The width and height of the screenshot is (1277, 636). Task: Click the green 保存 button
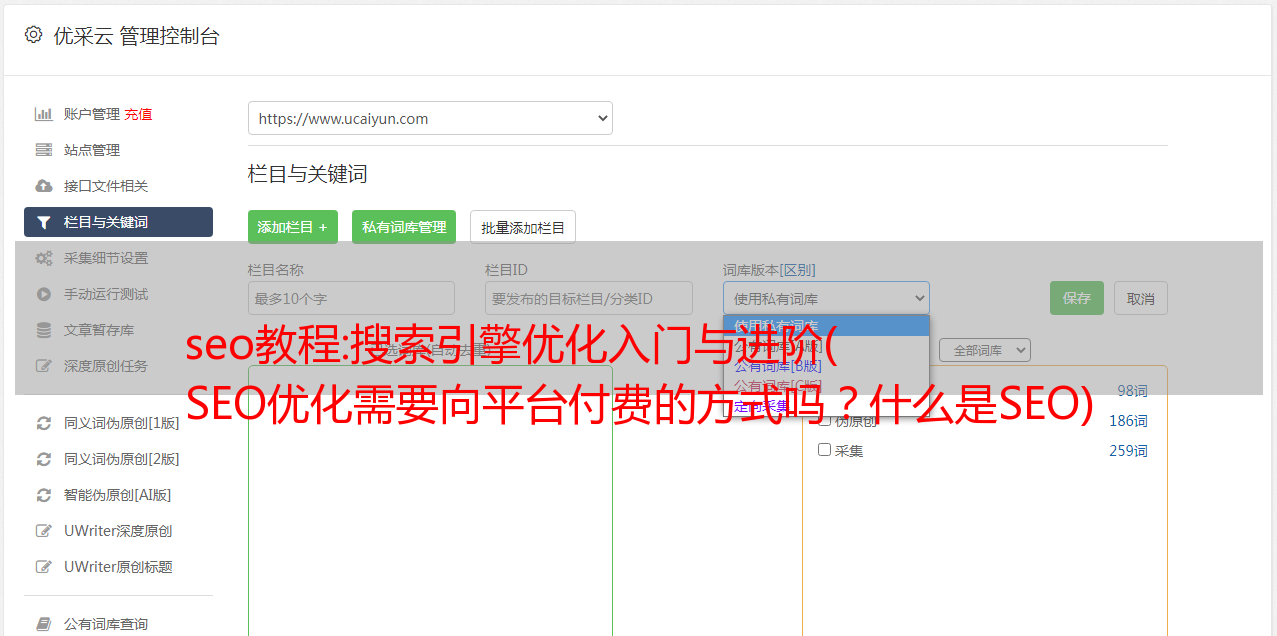[1077, 298]
